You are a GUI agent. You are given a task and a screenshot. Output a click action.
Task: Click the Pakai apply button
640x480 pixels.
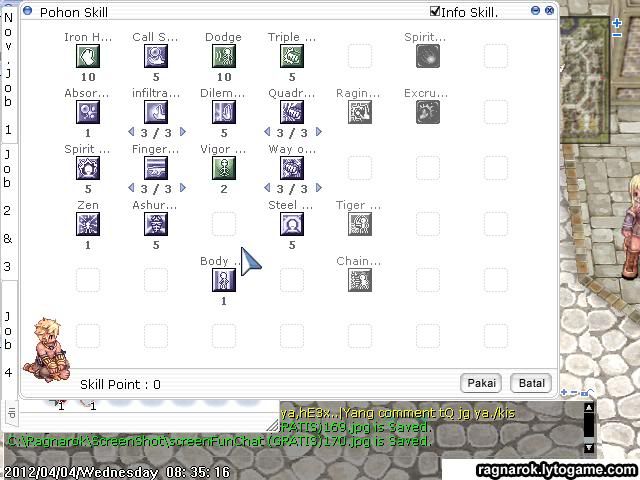point(481,383)
